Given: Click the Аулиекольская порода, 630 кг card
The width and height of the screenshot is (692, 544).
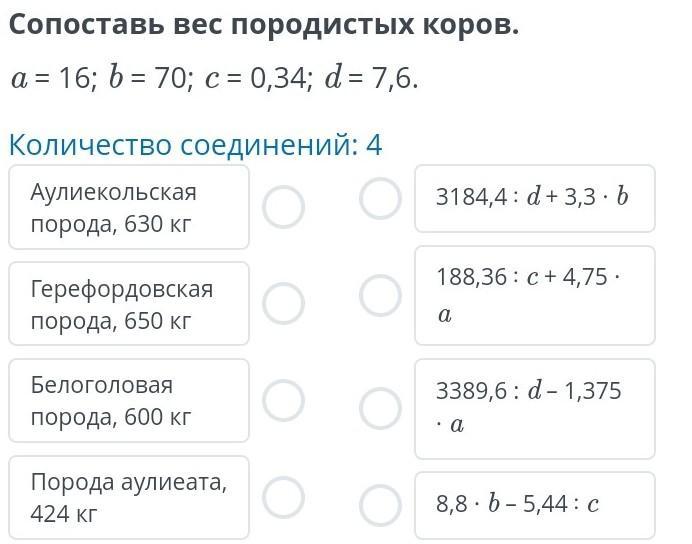Looking at the screenshot, I should [x=129, y=207].
